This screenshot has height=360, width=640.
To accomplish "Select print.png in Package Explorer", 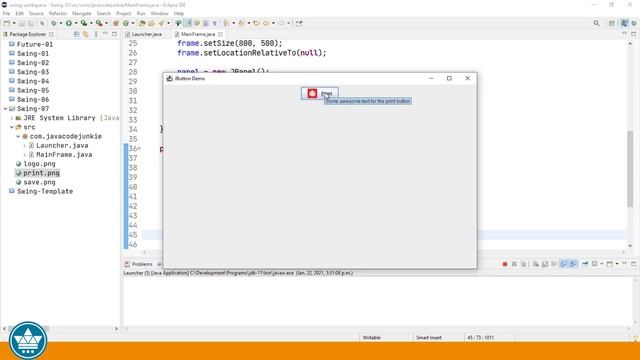I will coord(41,173).
